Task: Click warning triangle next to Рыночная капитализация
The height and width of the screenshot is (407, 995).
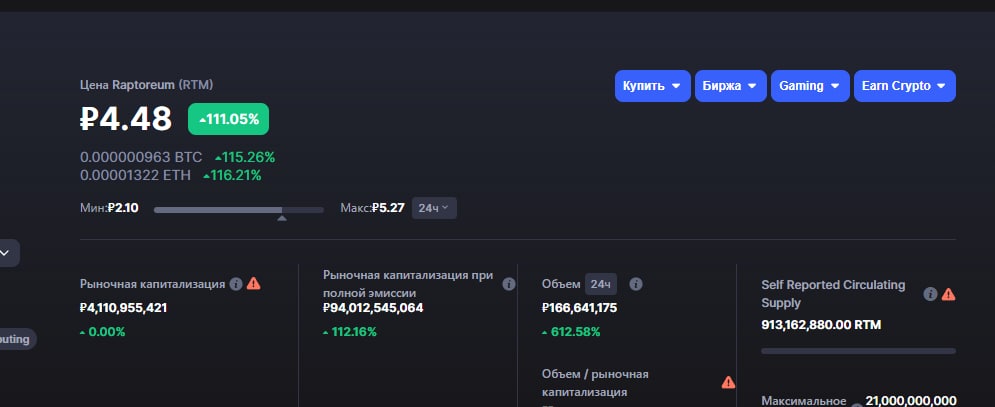Action: point(254,283)
